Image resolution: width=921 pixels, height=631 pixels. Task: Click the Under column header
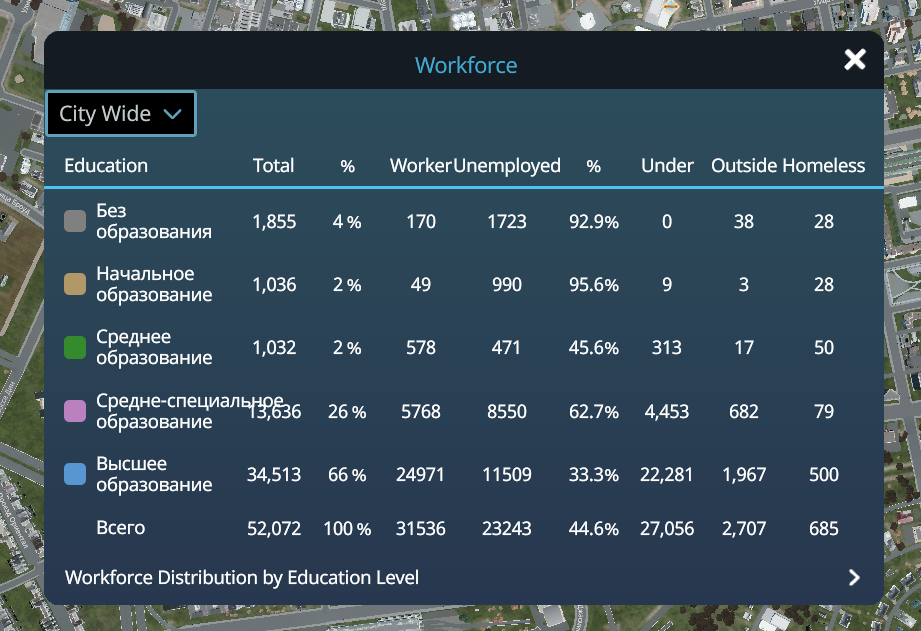pos(667,166)
